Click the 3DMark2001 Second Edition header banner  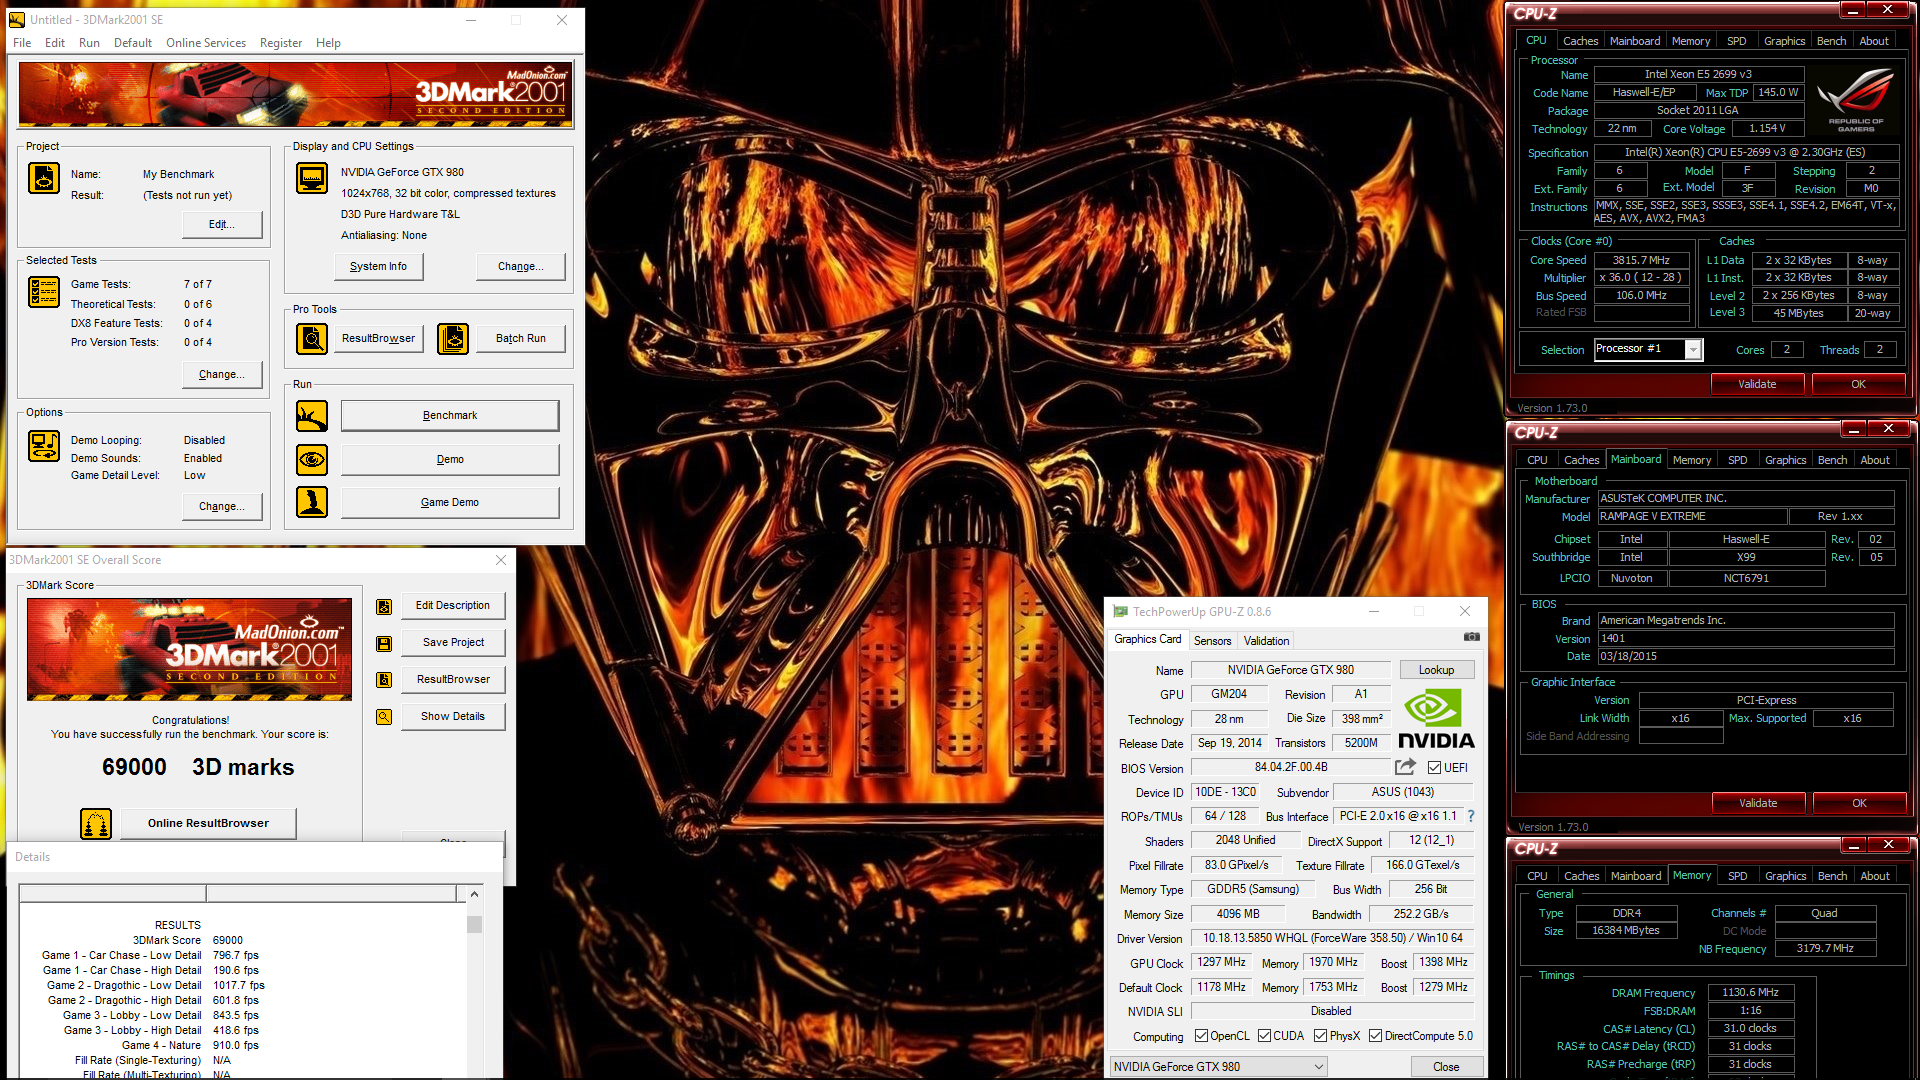point(296,95)
